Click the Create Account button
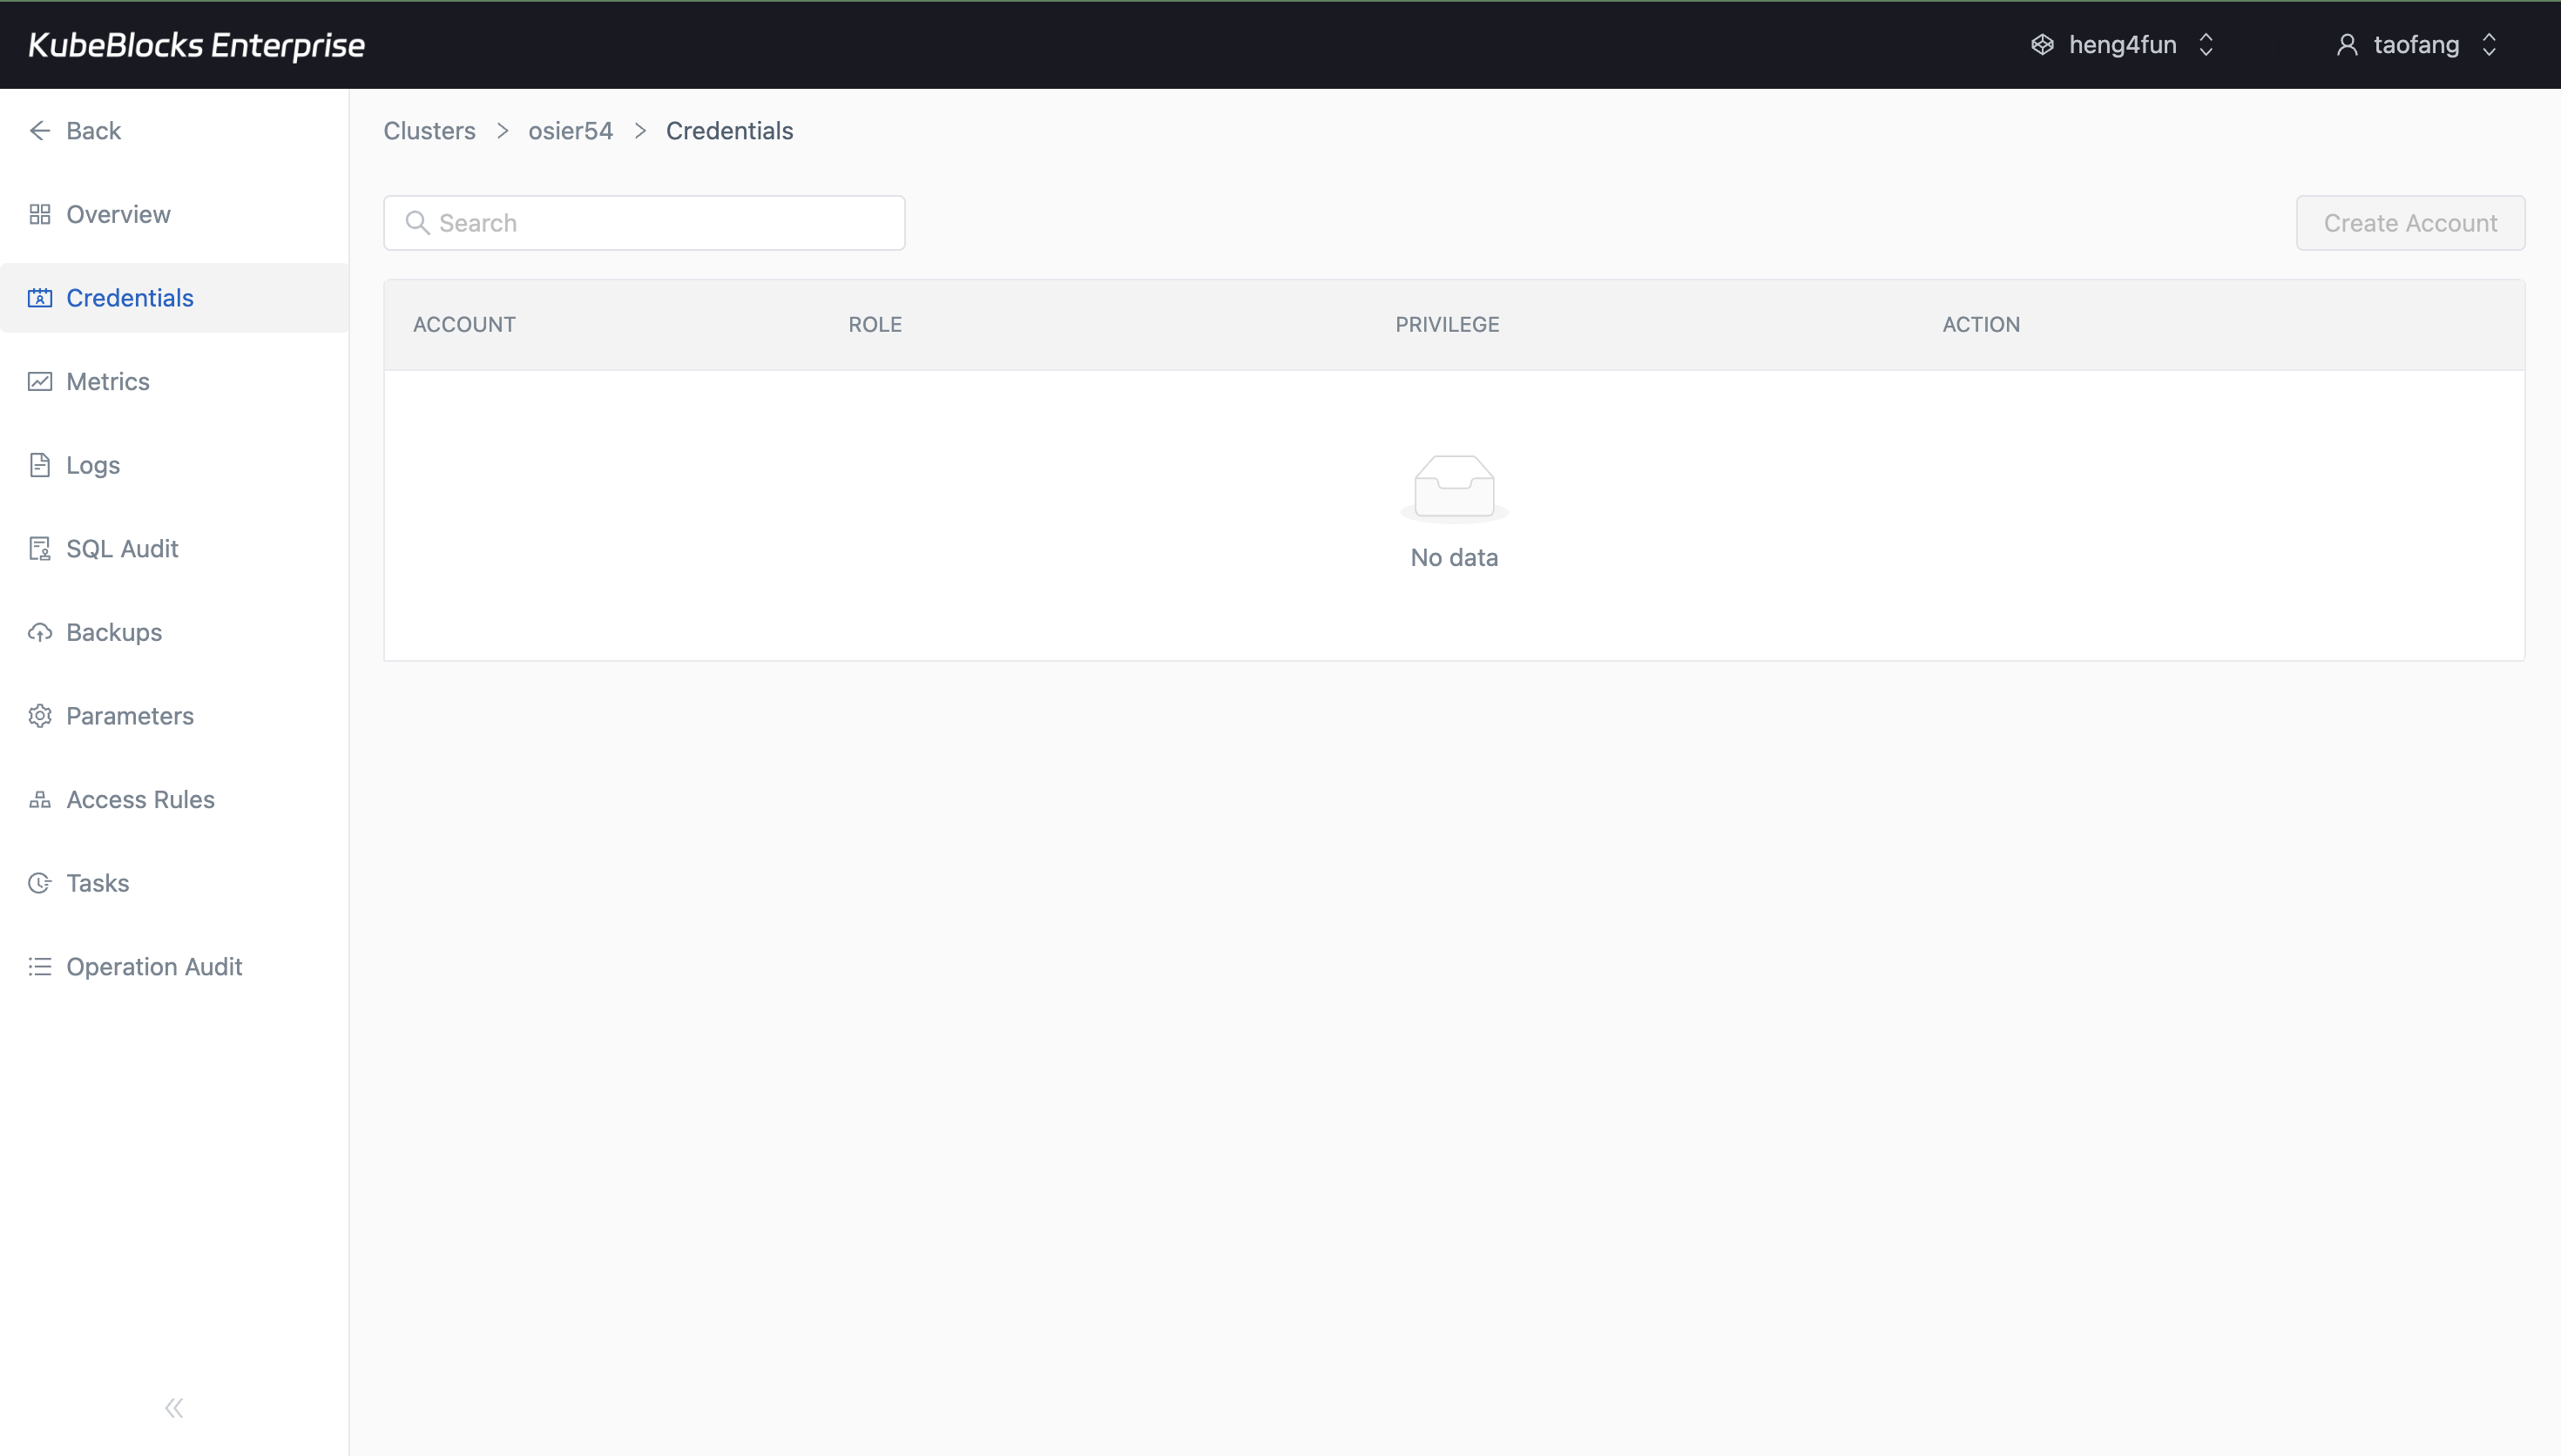2561x1456 pixels. (x=2411, y=222)
